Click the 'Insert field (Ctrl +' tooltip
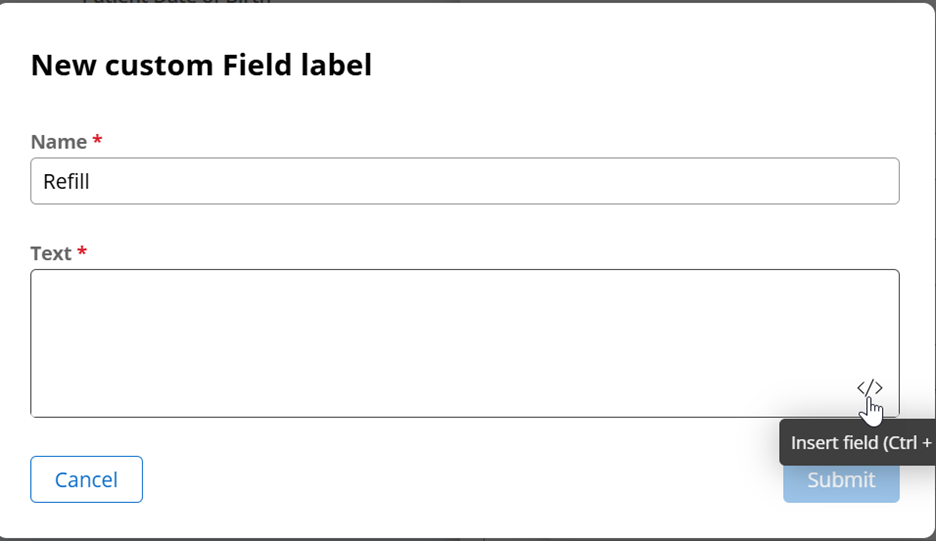 pos(858,442)
